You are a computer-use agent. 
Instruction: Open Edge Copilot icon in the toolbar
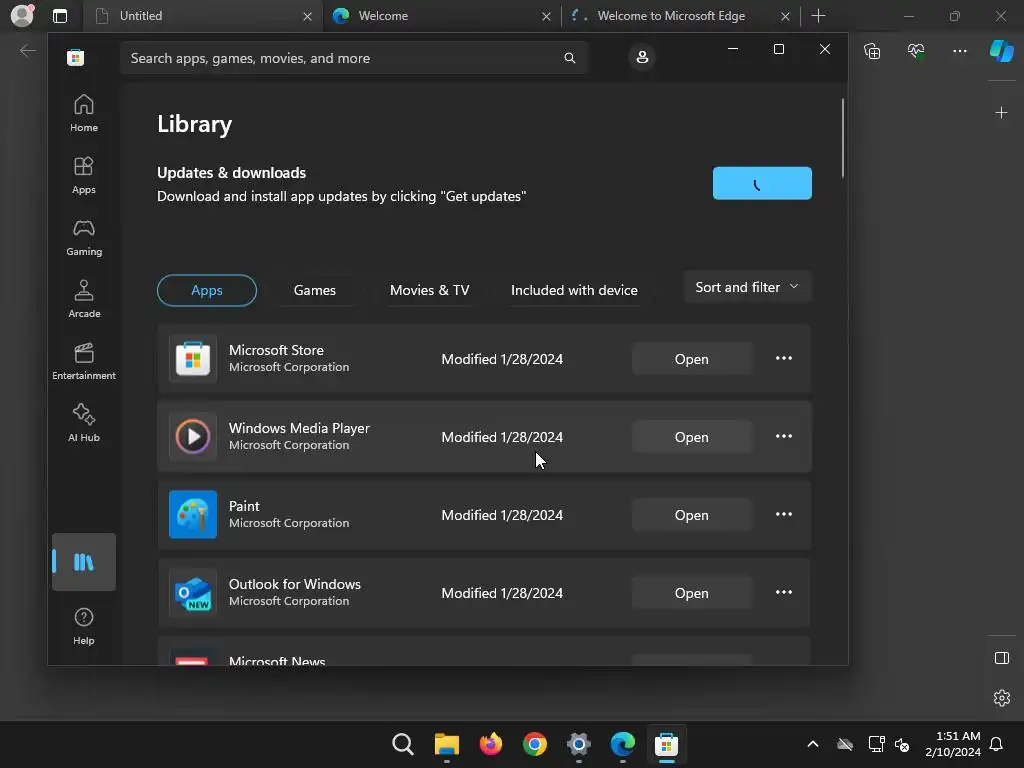1001,50
